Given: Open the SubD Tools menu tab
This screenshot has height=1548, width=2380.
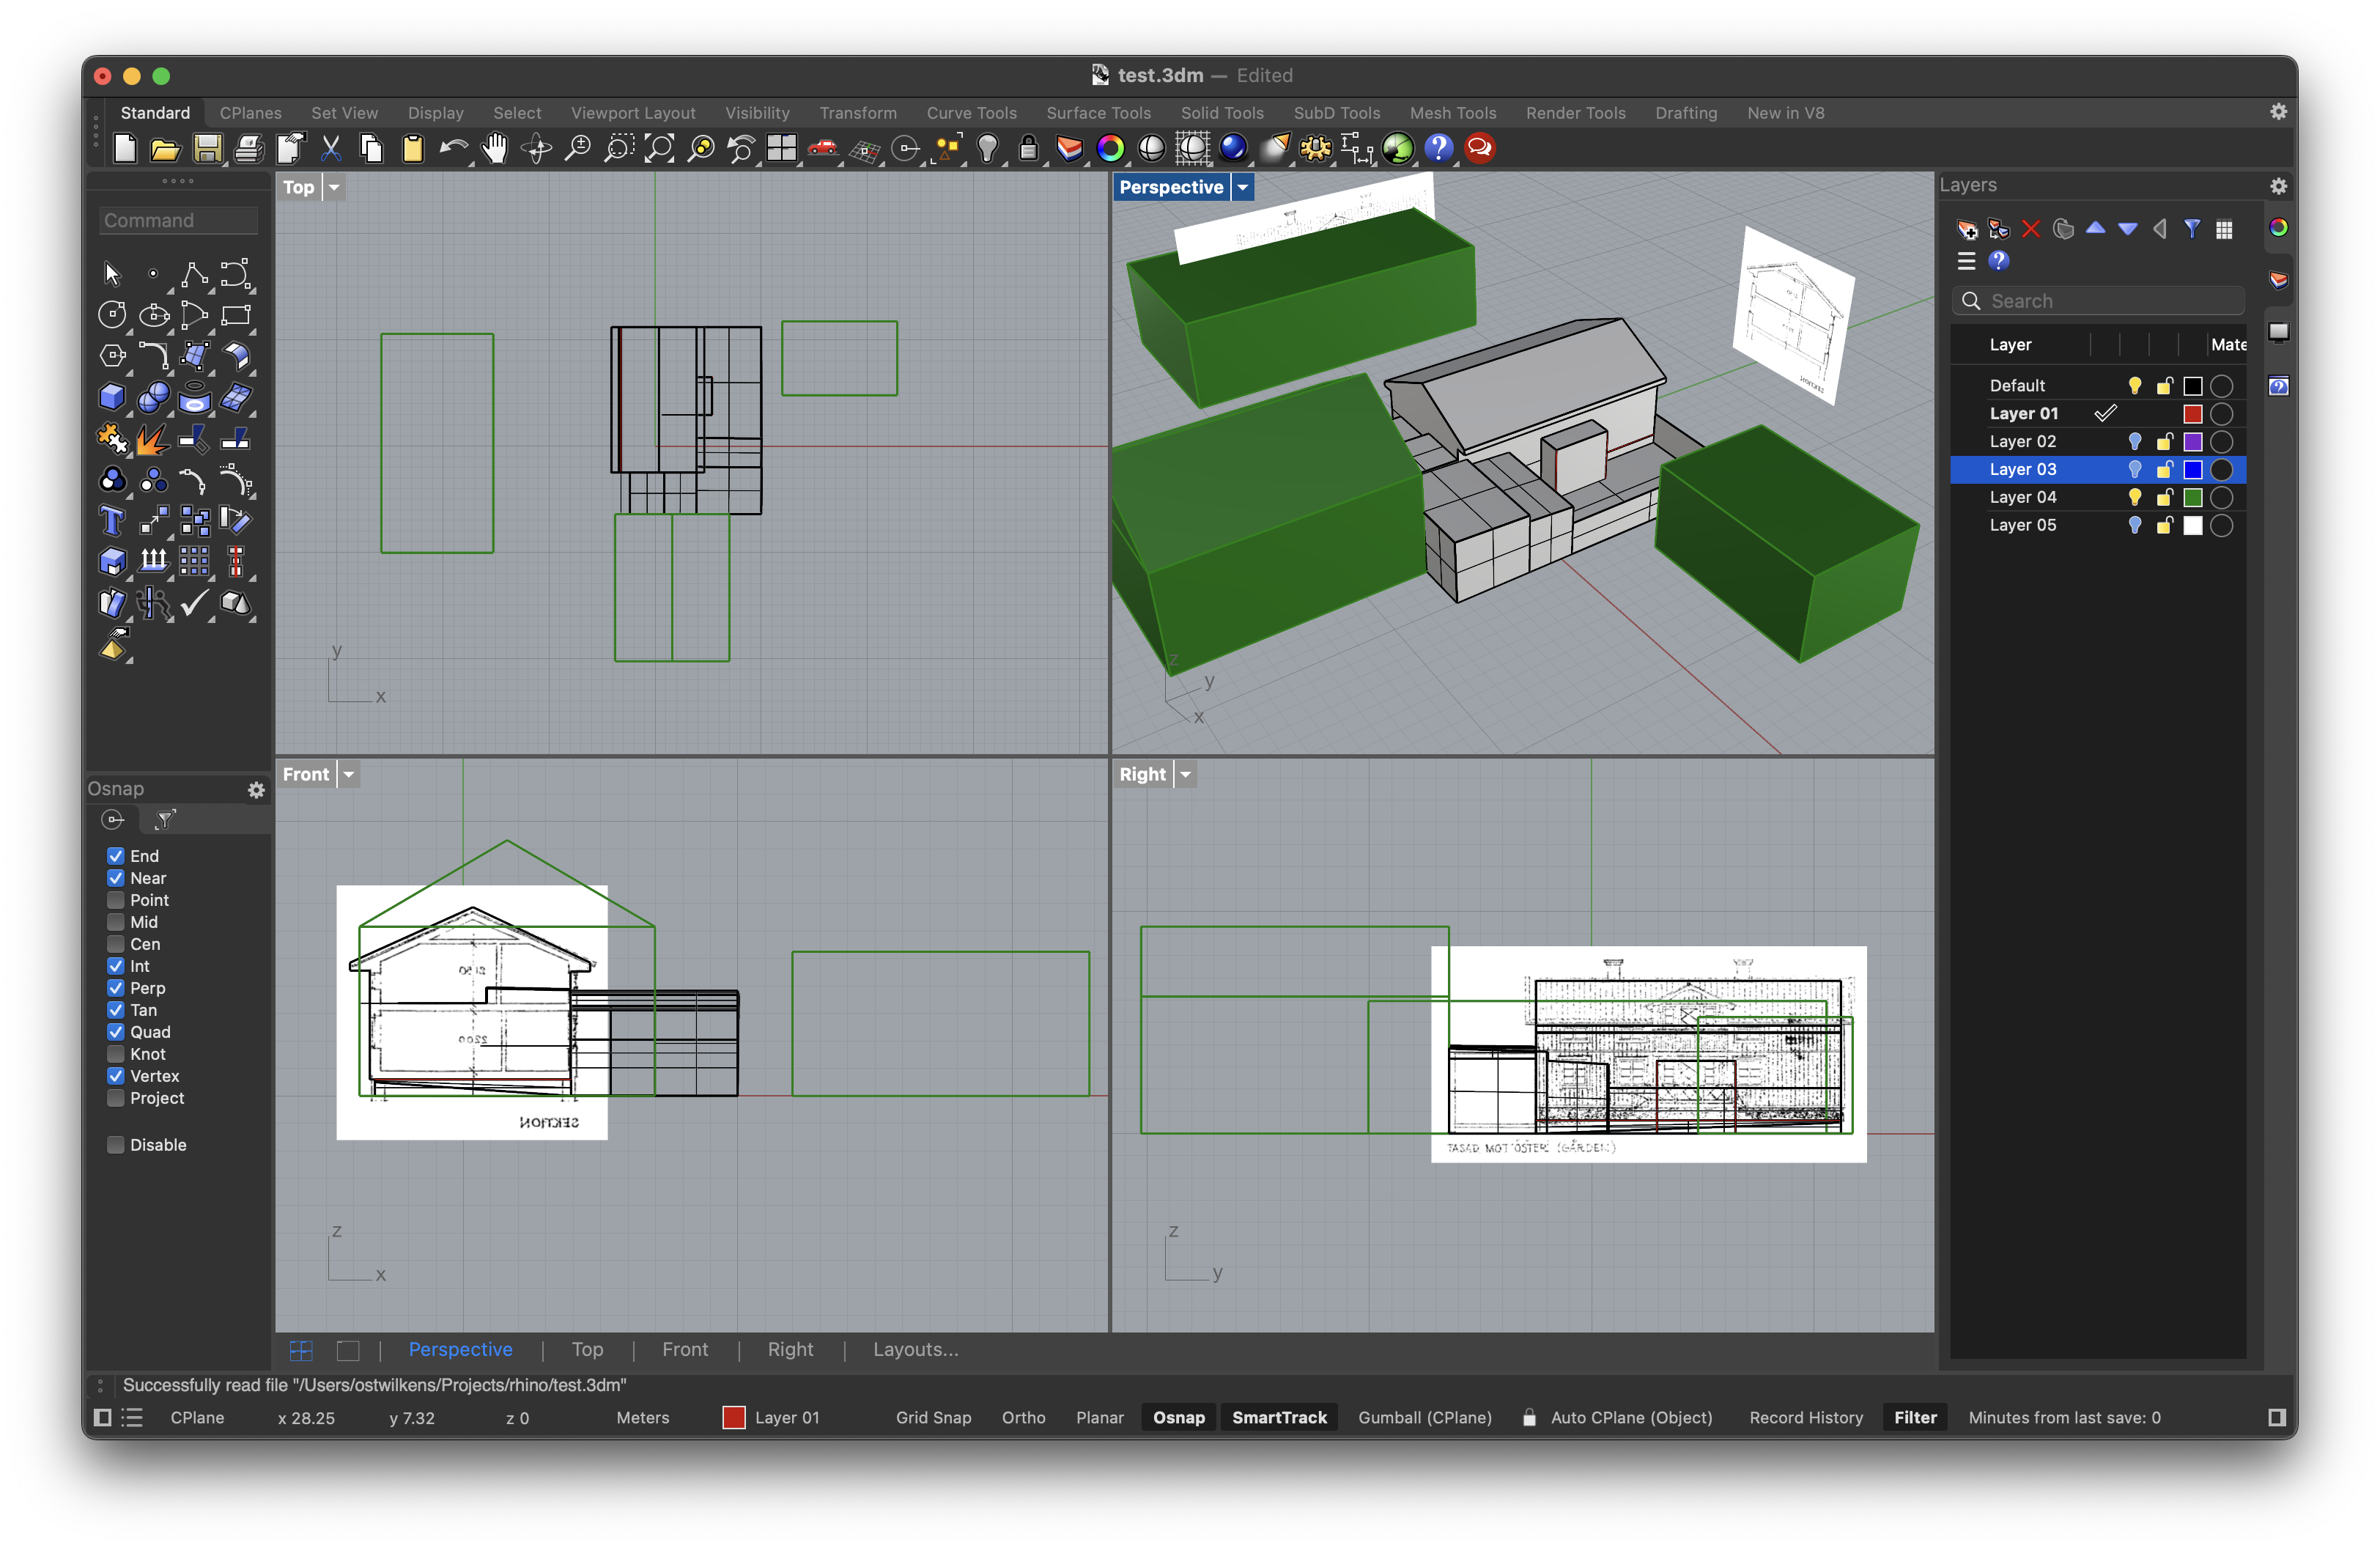Looking at the screenshot, I should click(x=1337, y=113).
